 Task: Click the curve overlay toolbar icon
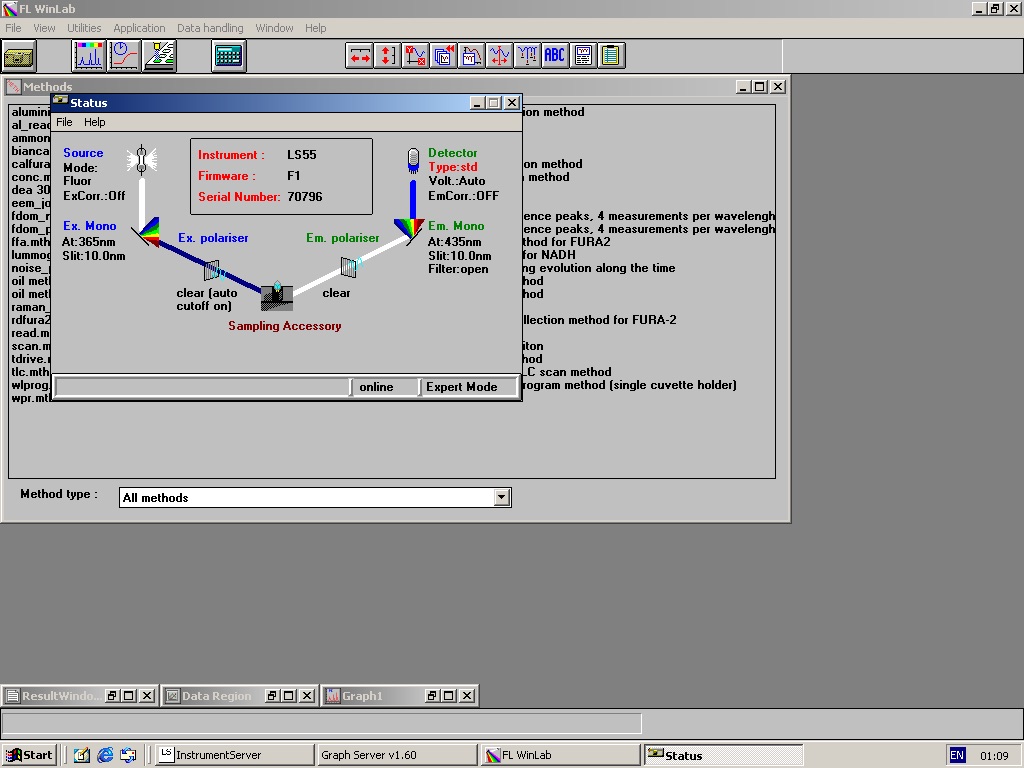click(x=472, y=56)
